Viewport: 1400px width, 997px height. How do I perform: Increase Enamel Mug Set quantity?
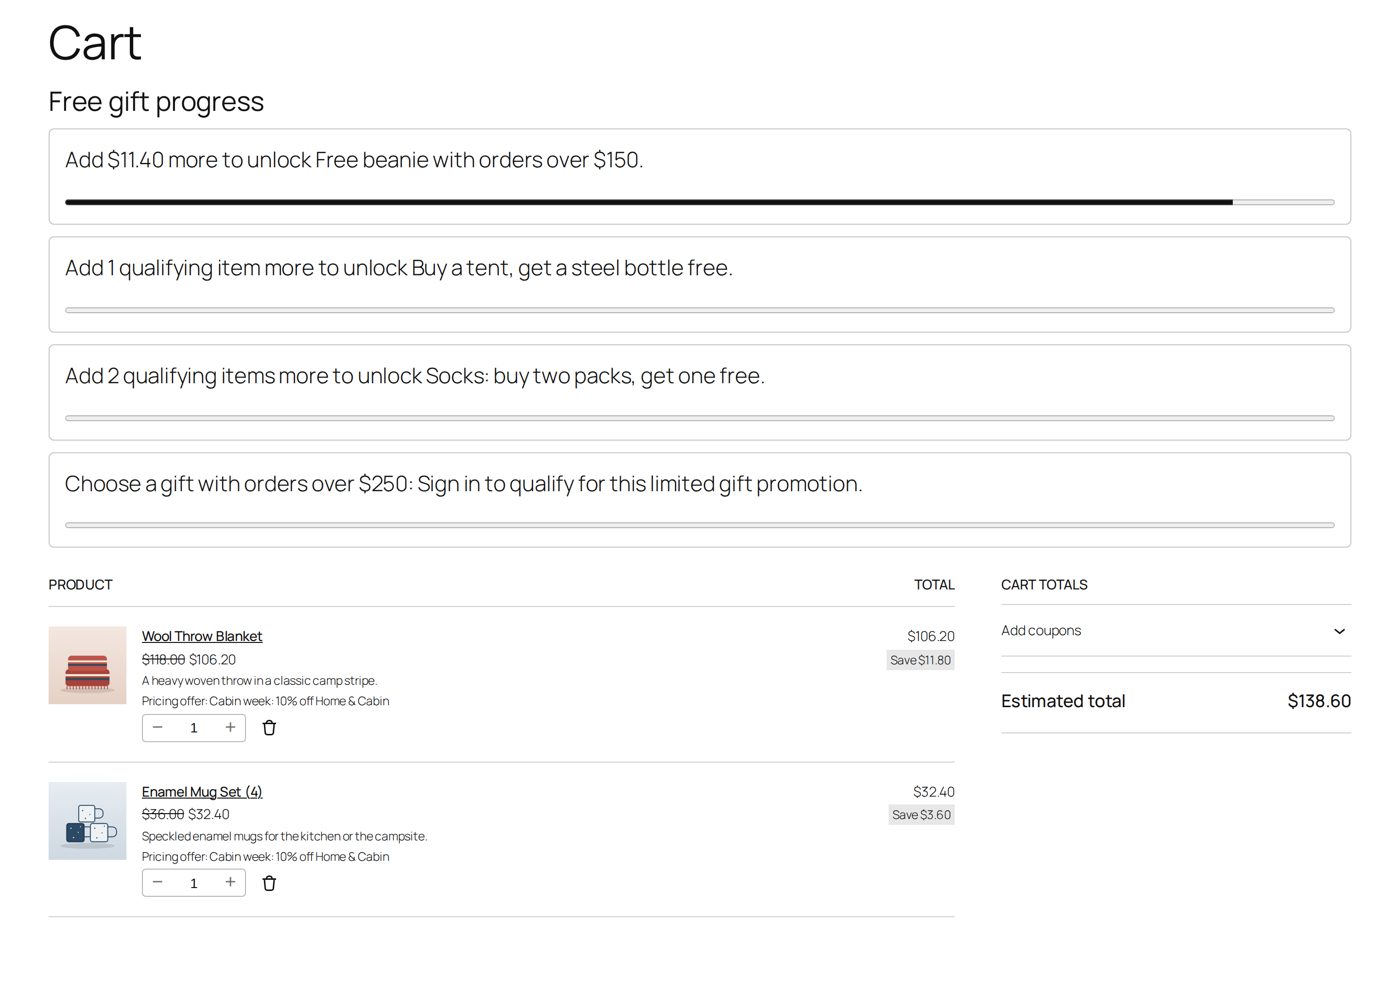click(x=230, y=883)
